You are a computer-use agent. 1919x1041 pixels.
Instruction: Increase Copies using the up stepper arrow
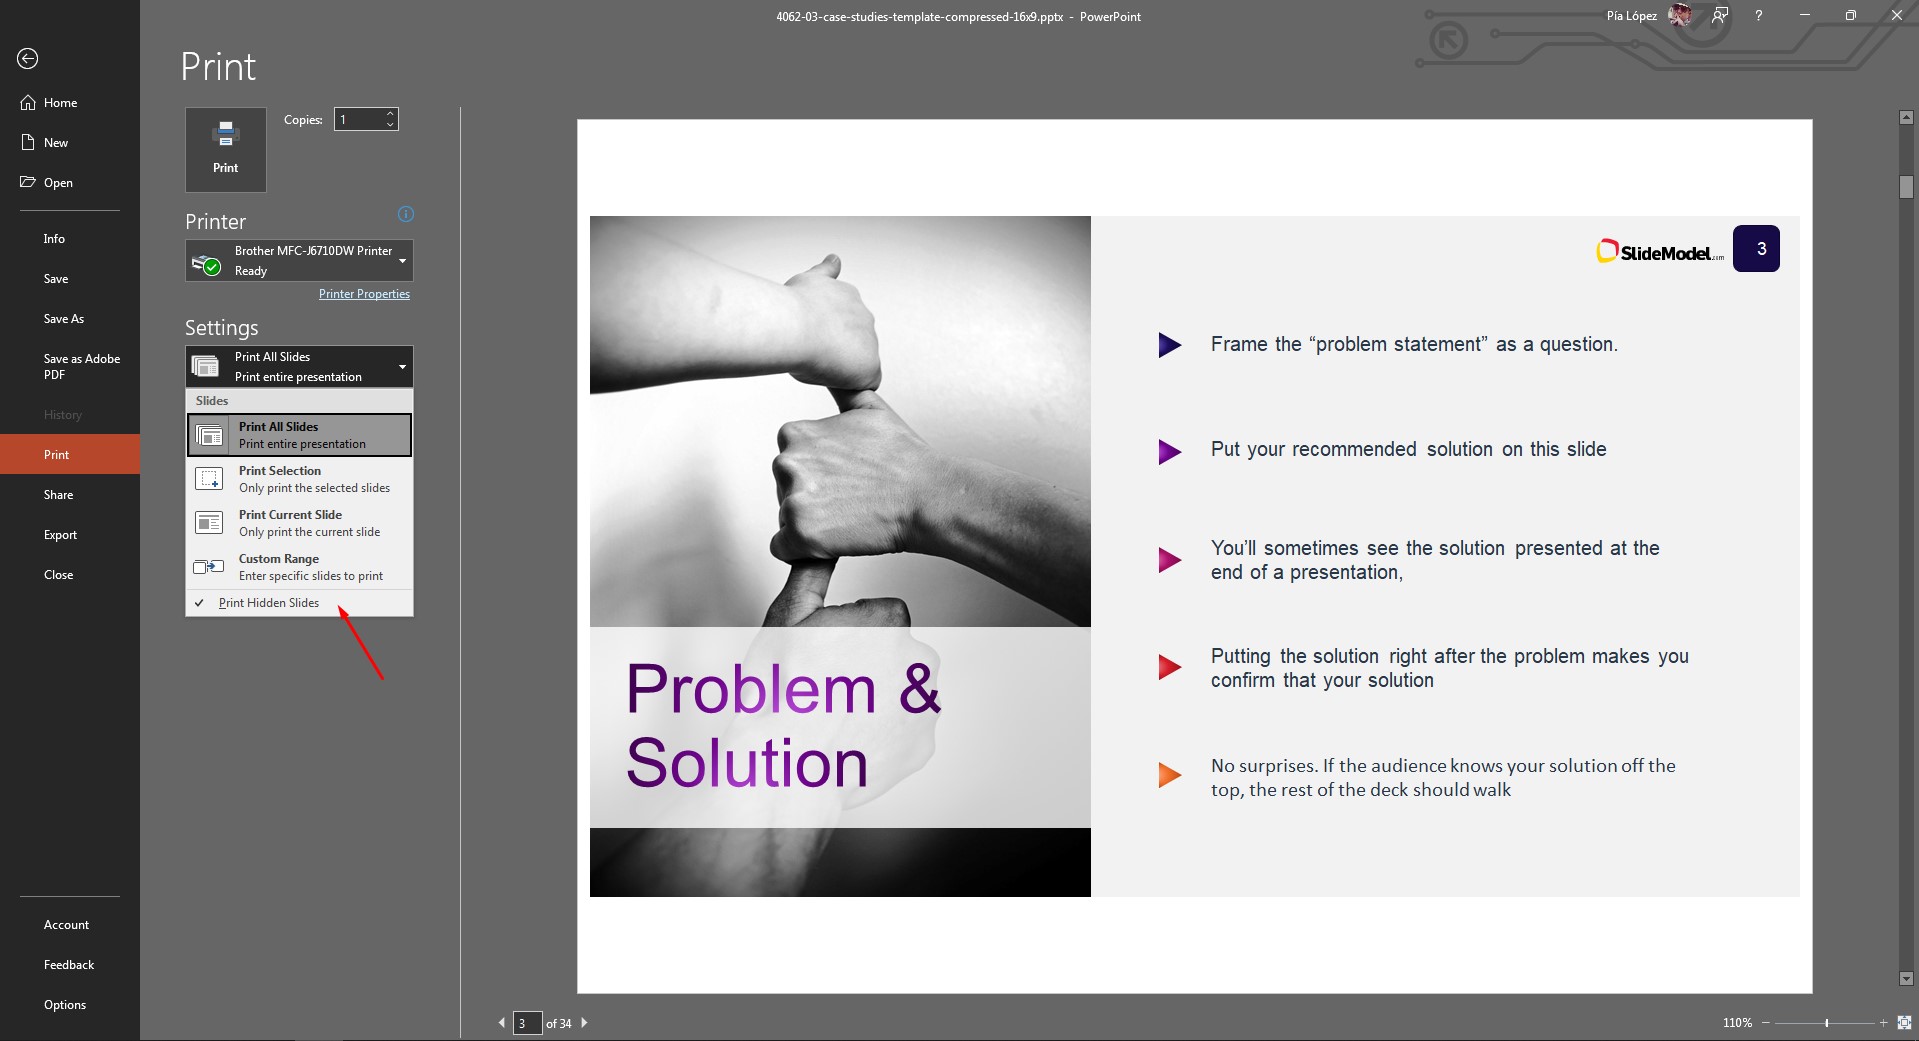389,113
